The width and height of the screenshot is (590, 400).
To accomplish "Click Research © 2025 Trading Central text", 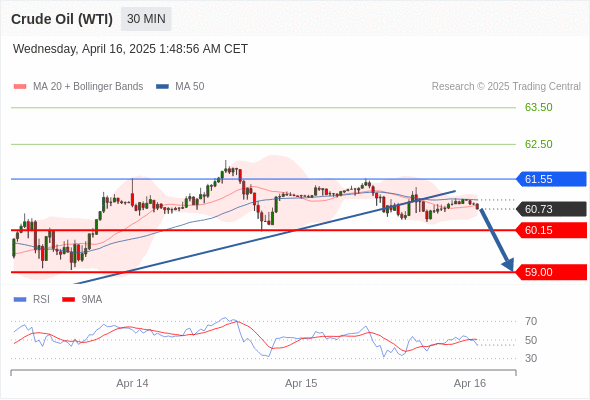I will [506, 87].
